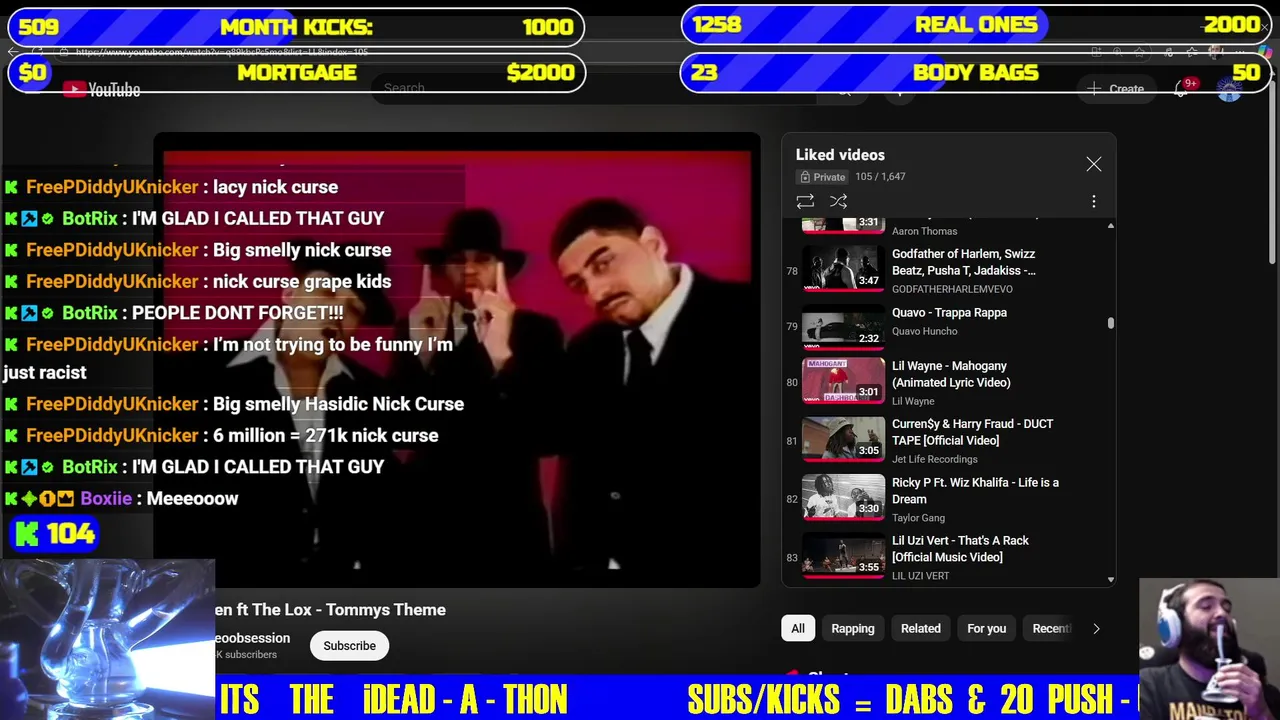Open the Create button

tap(1116, 89)
